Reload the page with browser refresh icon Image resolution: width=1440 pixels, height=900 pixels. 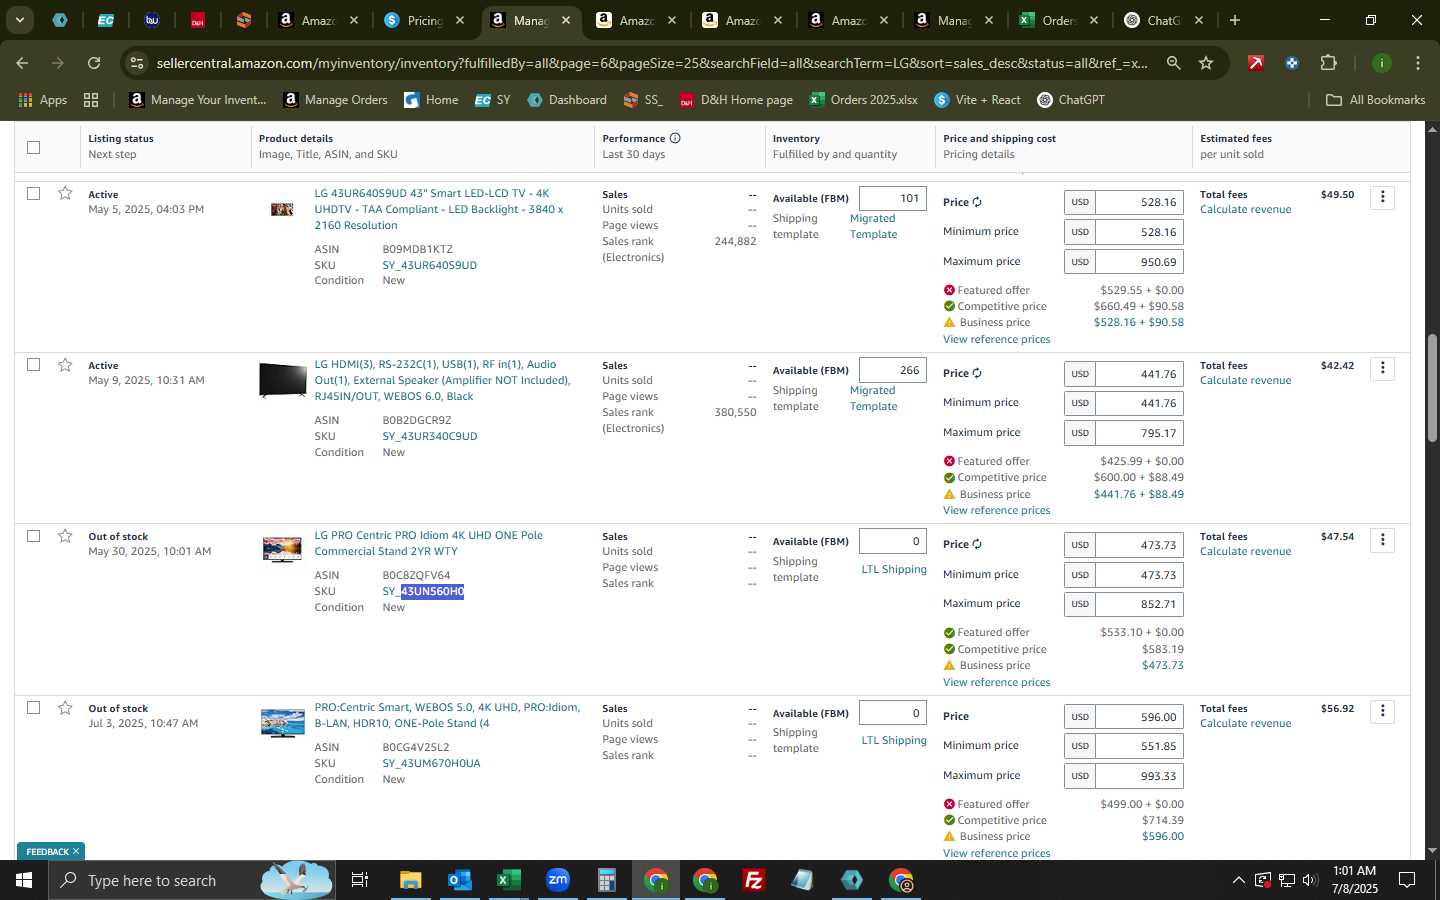(94, 63)
